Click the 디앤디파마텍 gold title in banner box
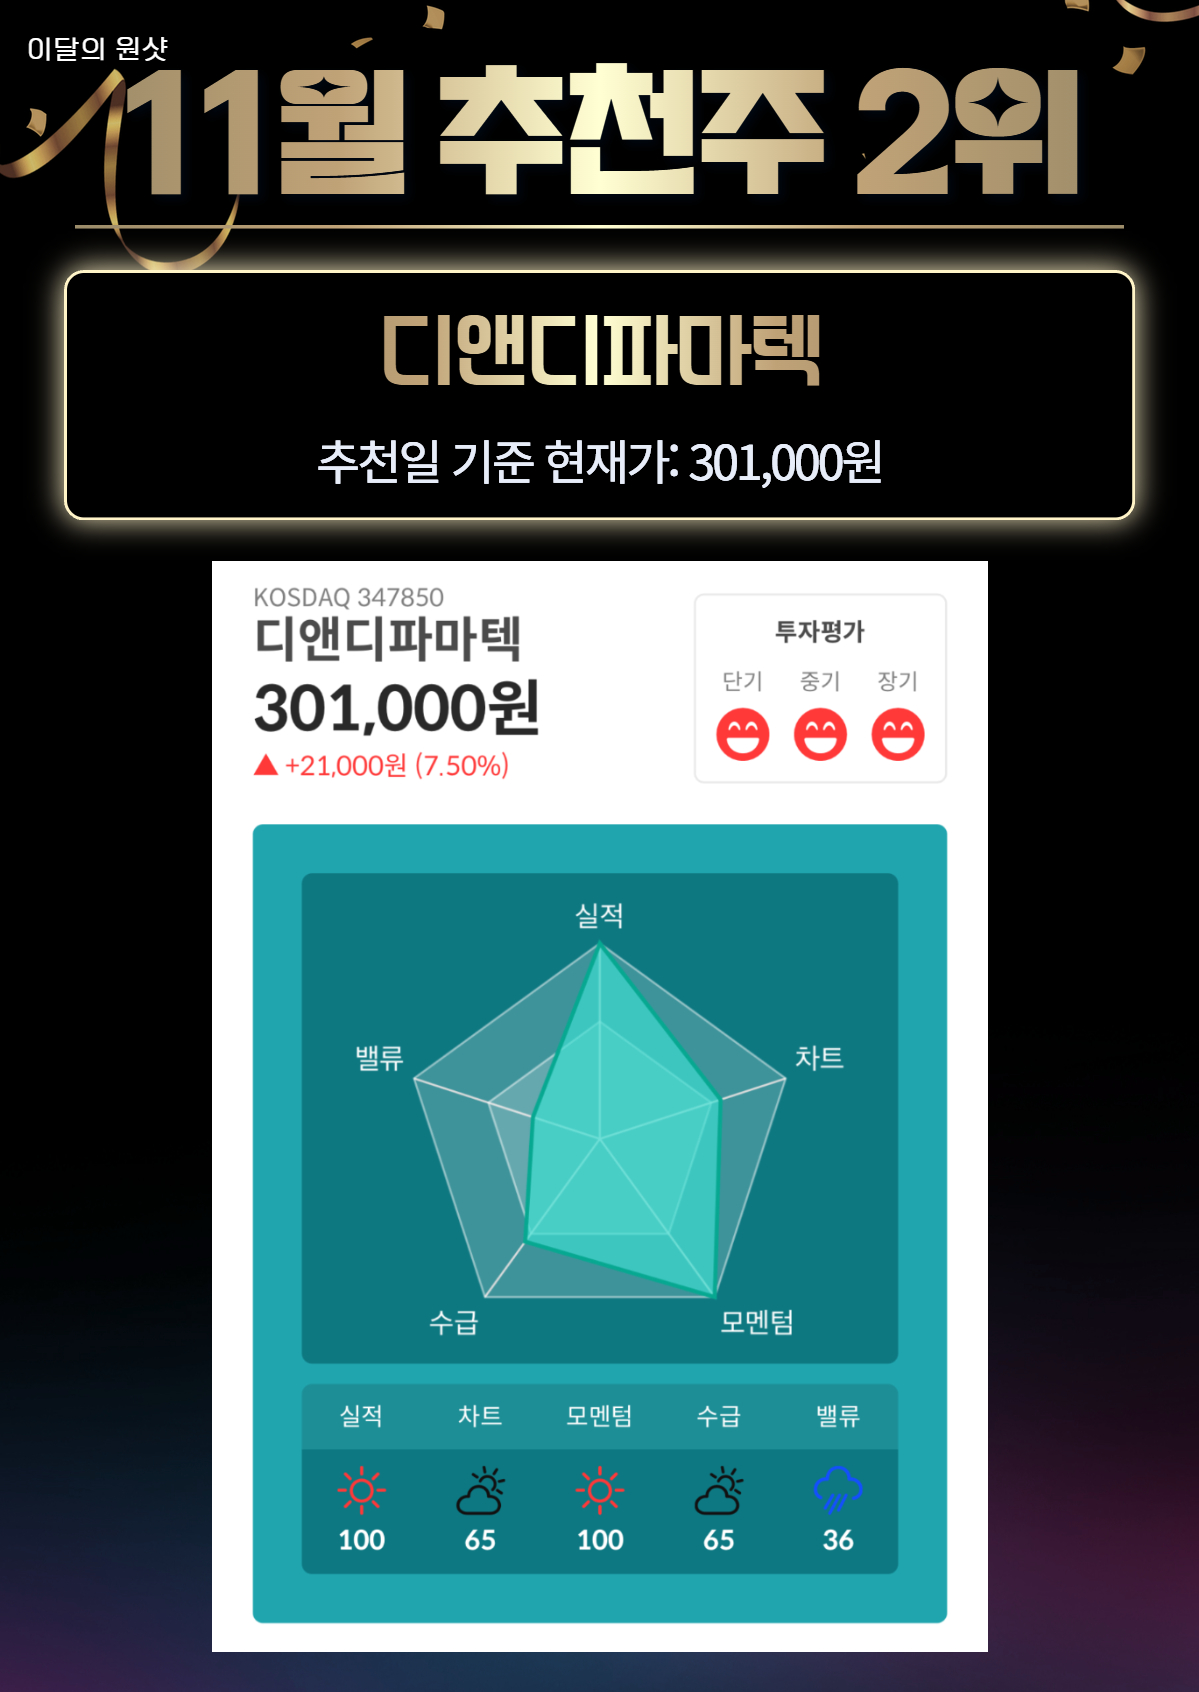Image resolution: width=1199 pixels, height=1692 pixels. click(600, 350)
